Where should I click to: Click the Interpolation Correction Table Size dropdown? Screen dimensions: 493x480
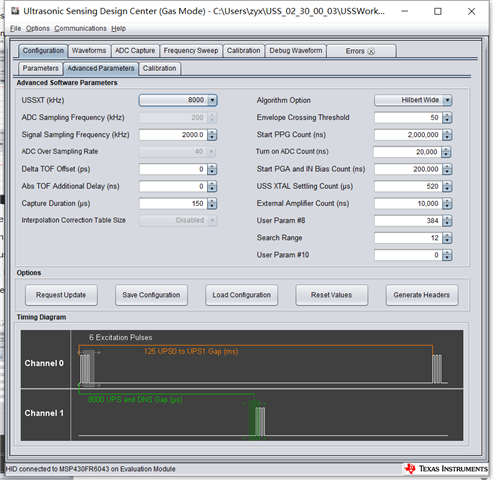(178, 220)
